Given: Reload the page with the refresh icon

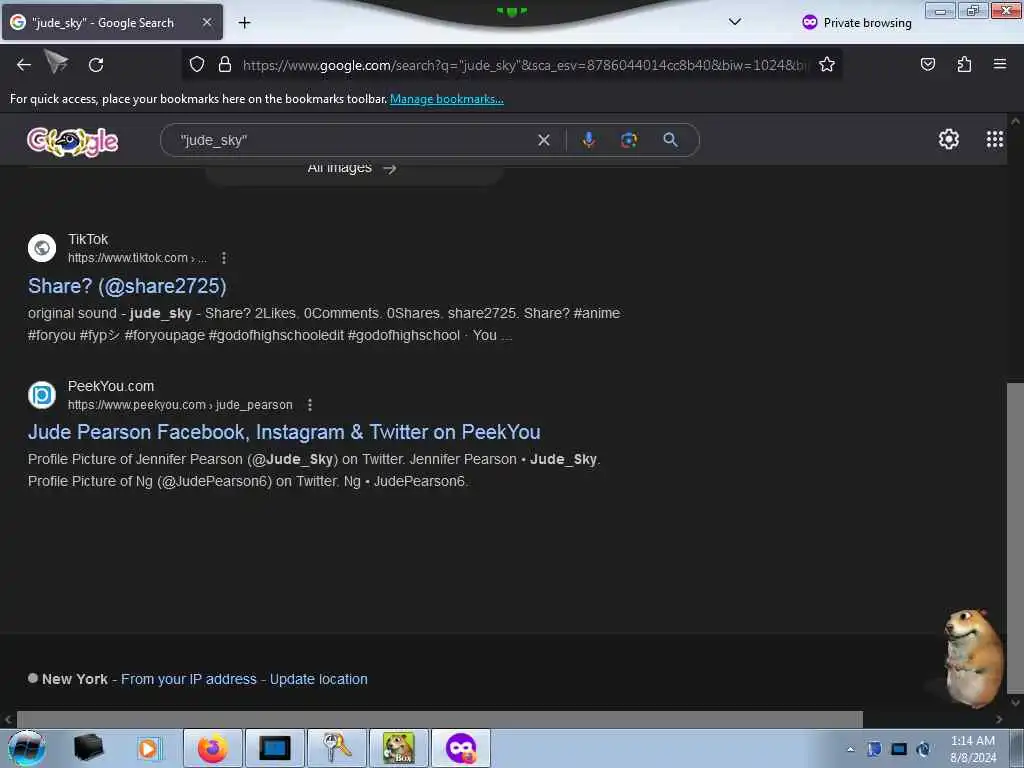Looking at the screenshot, I should 96,65.
